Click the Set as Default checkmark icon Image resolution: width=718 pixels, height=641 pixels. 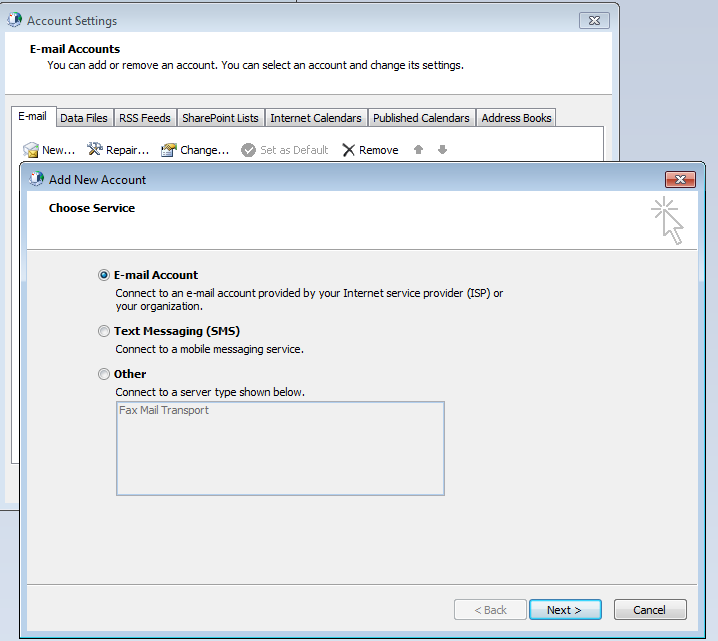click(248, 150)
